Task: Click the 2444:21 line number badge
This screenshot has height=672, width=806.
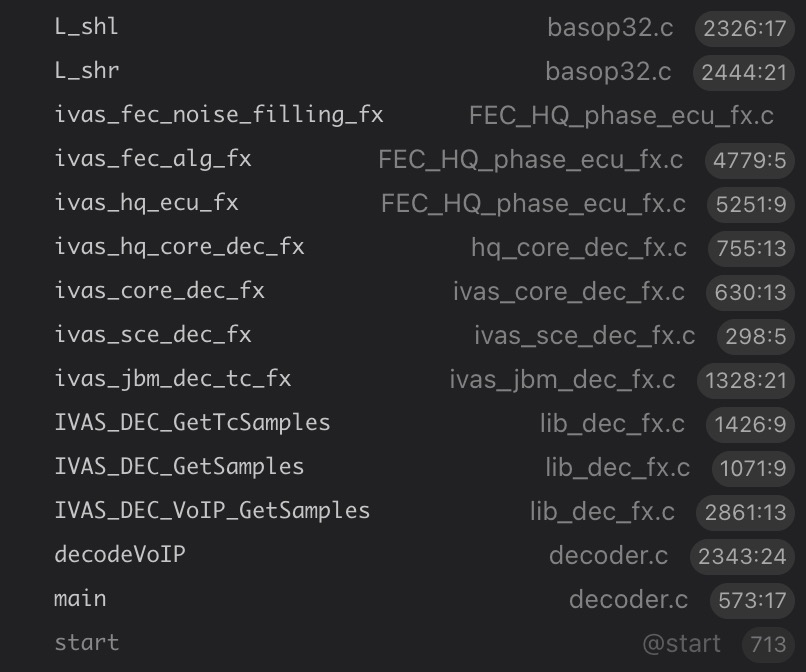Action: pyautogui.click(x=744, y=72)
